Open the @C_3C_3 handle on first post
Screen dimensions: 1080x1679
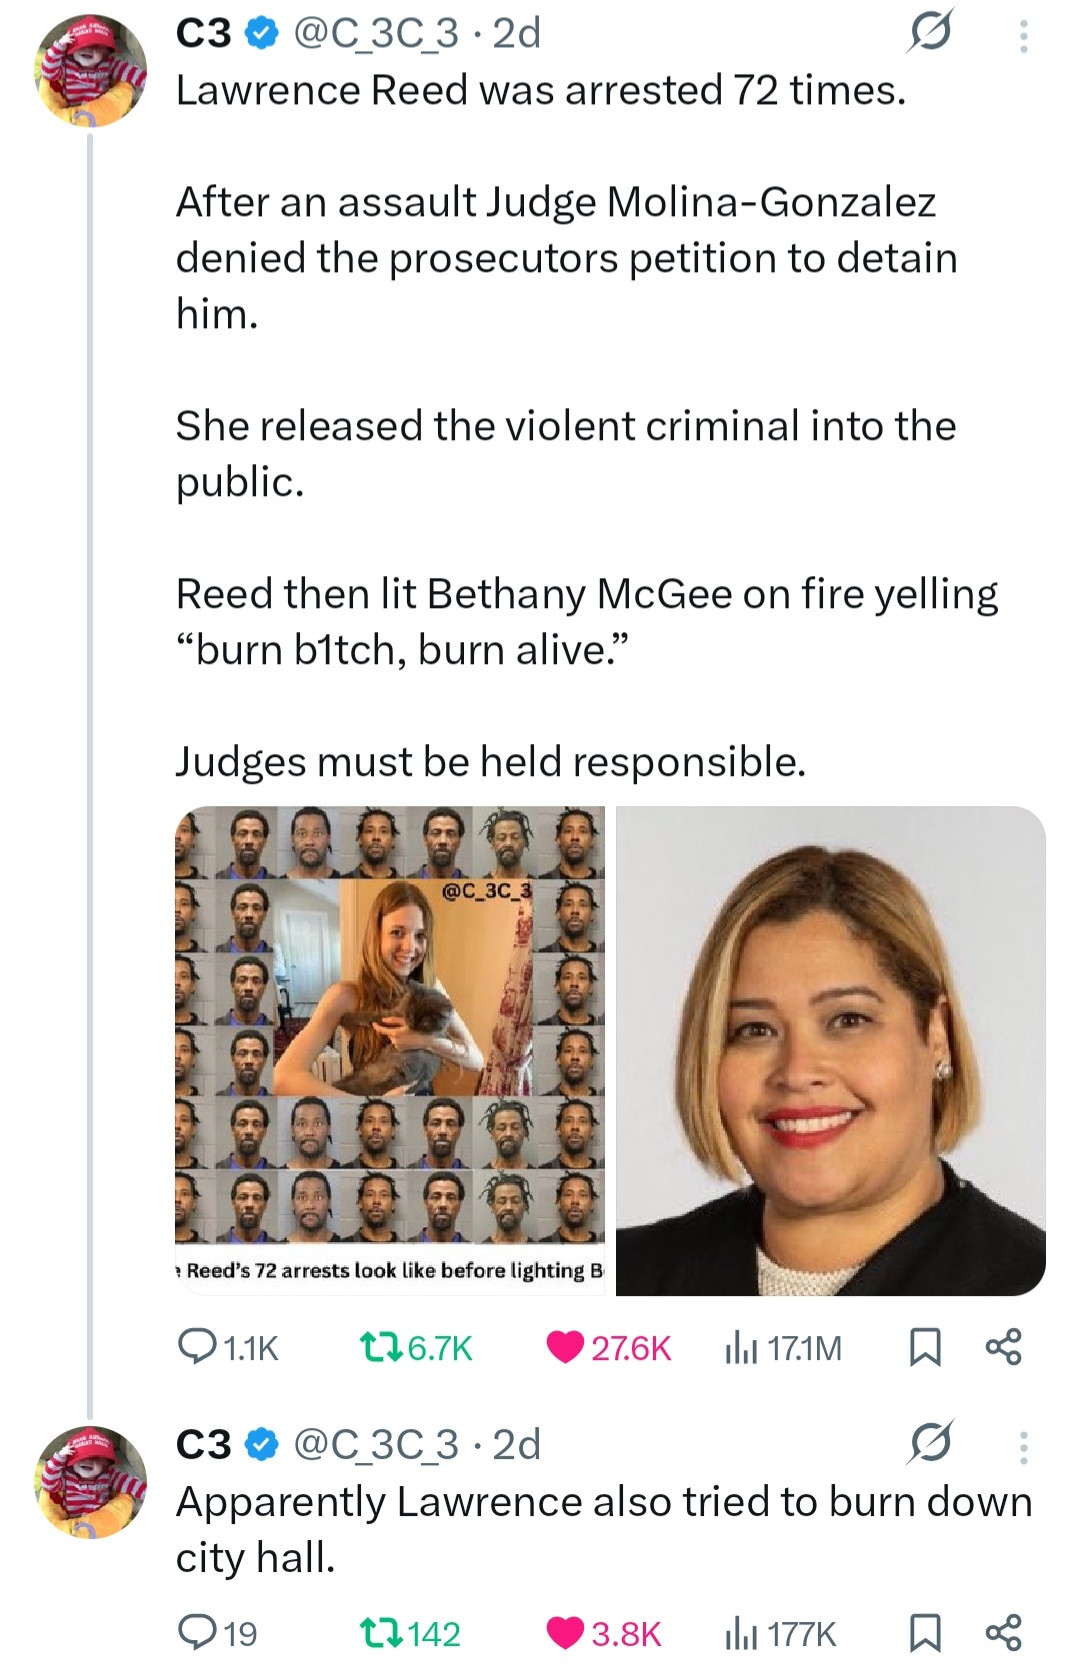(375, 34)
